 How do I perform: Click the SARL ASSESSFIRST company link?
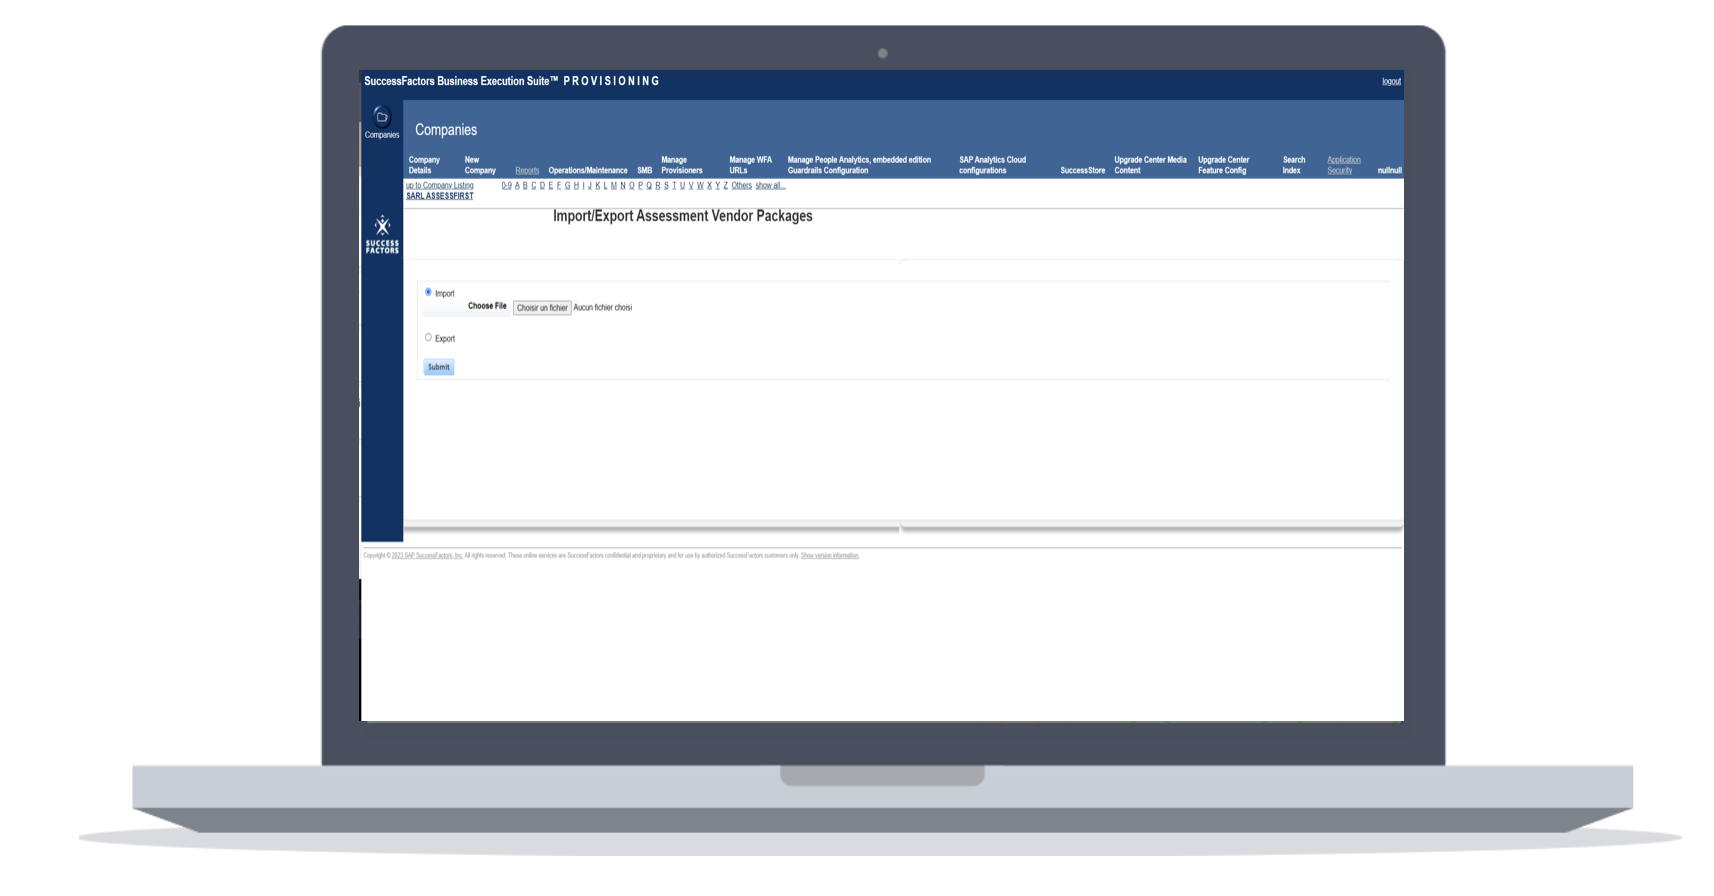pyautogui.click(x=440, y=197)
